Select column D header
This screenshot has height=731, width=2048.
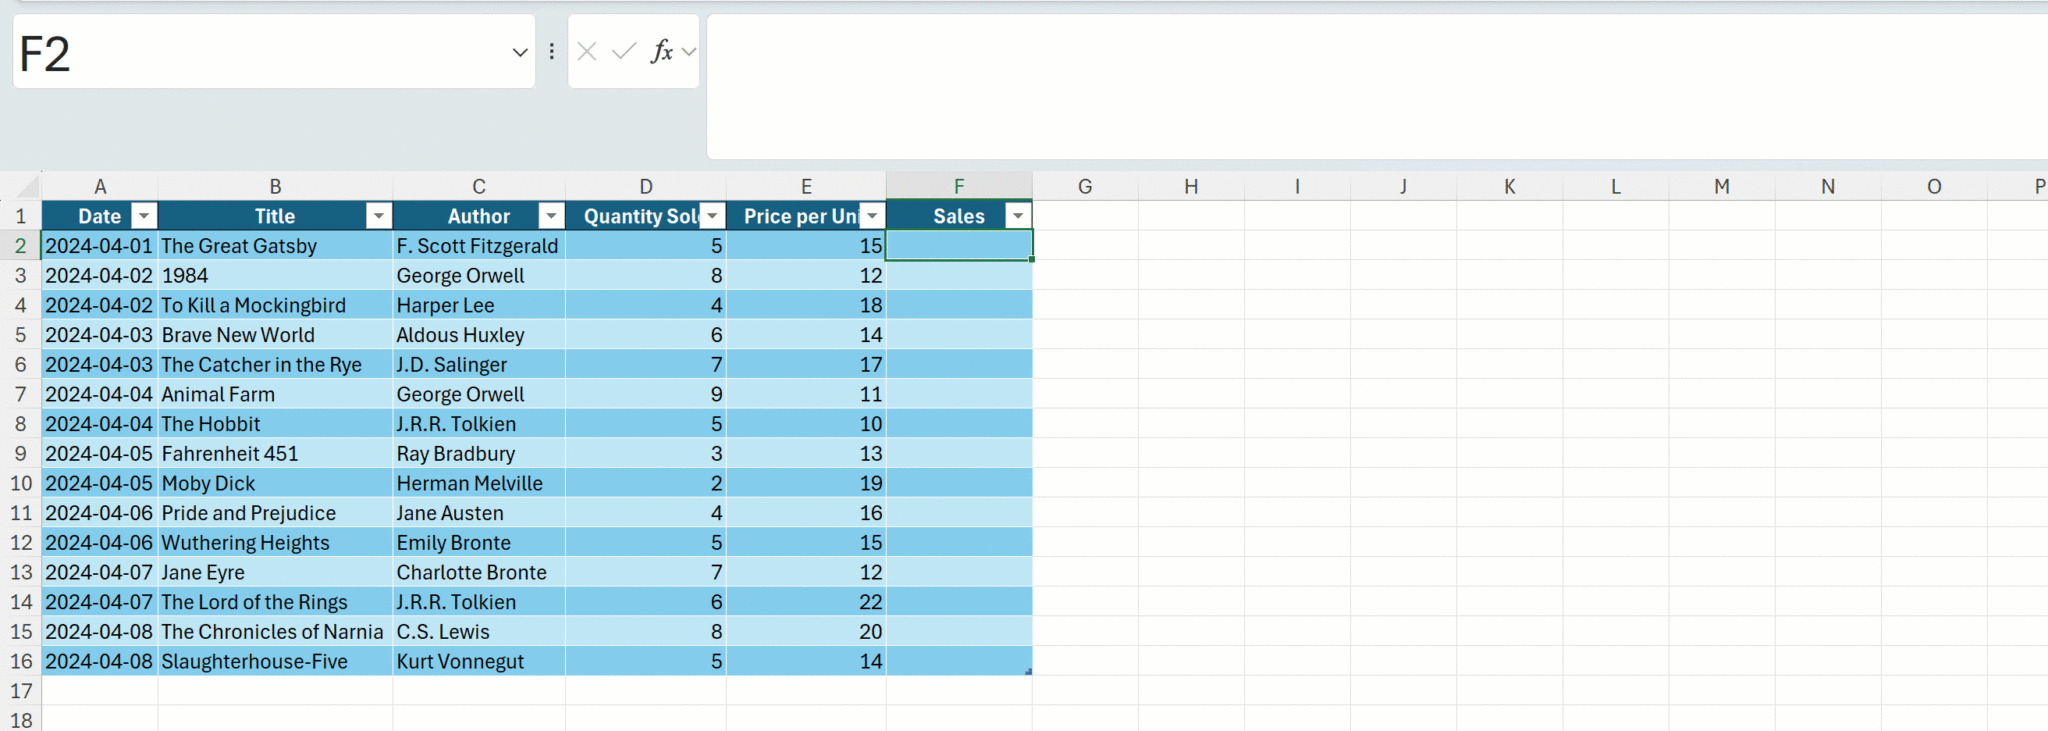[646, 187]
